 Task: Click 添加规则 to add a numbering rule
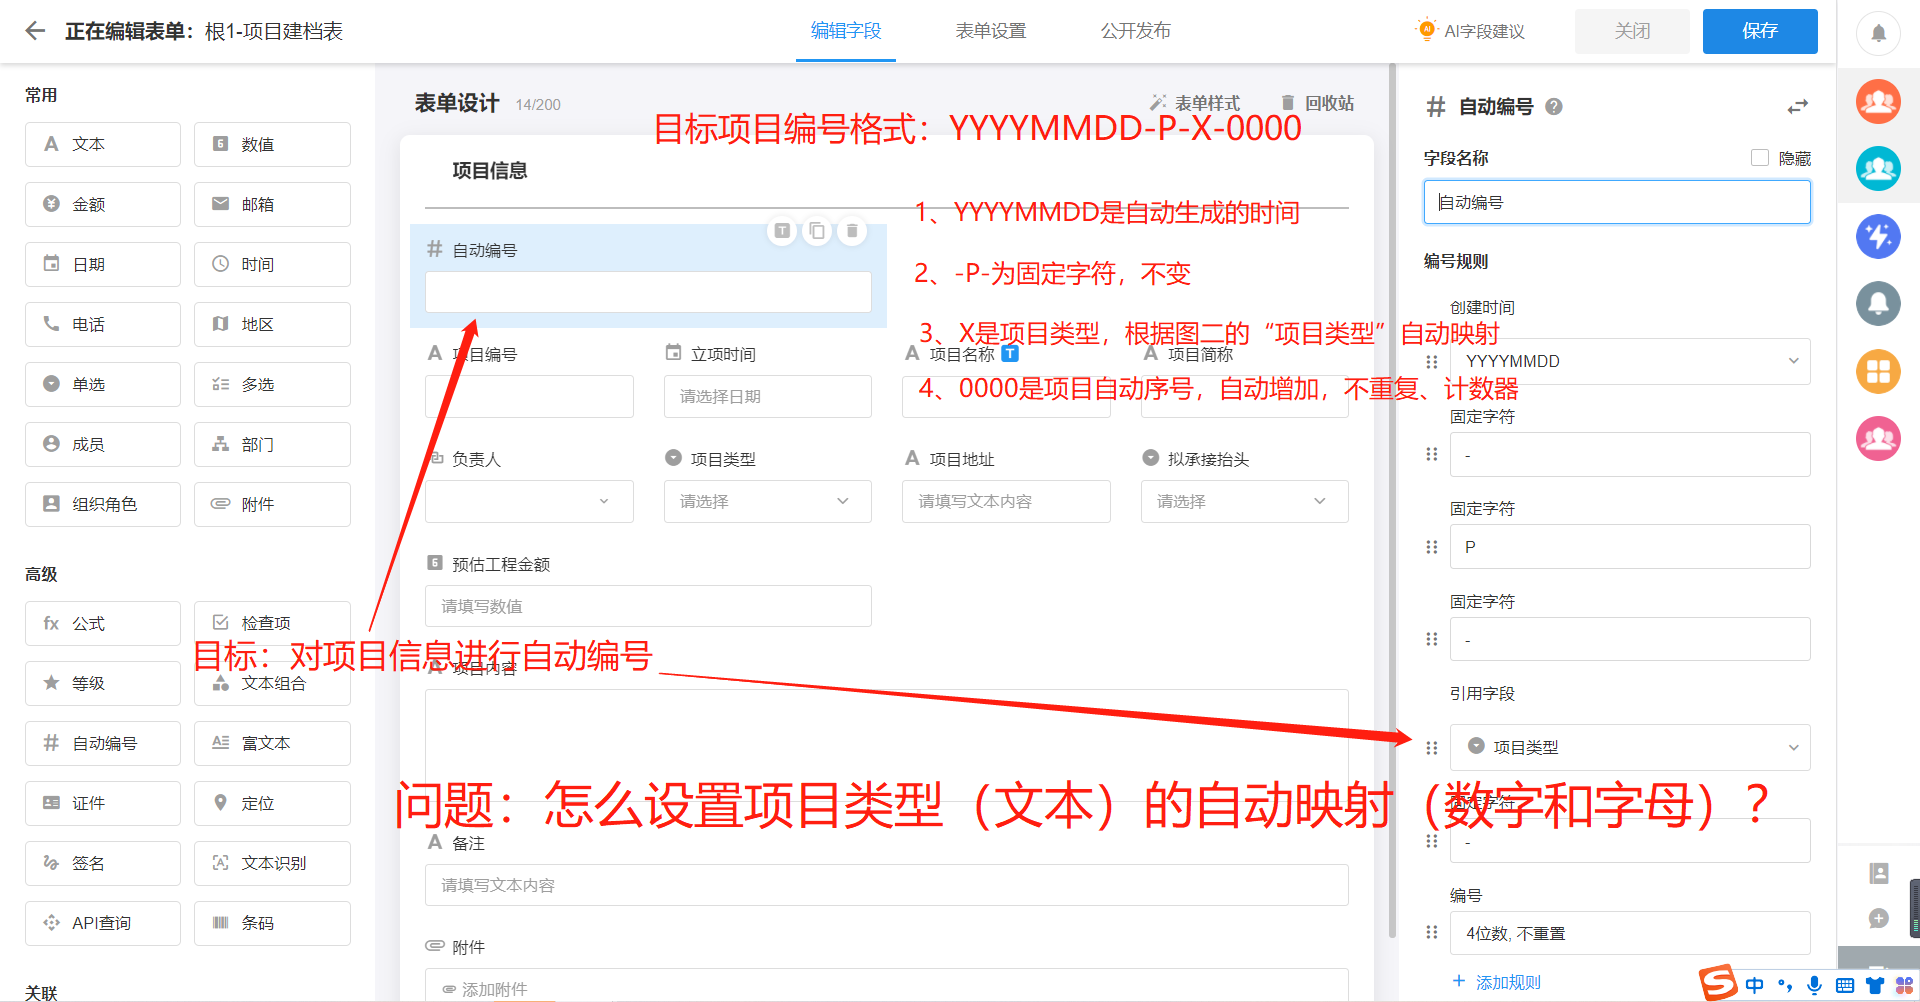[x=1495, y=982]
